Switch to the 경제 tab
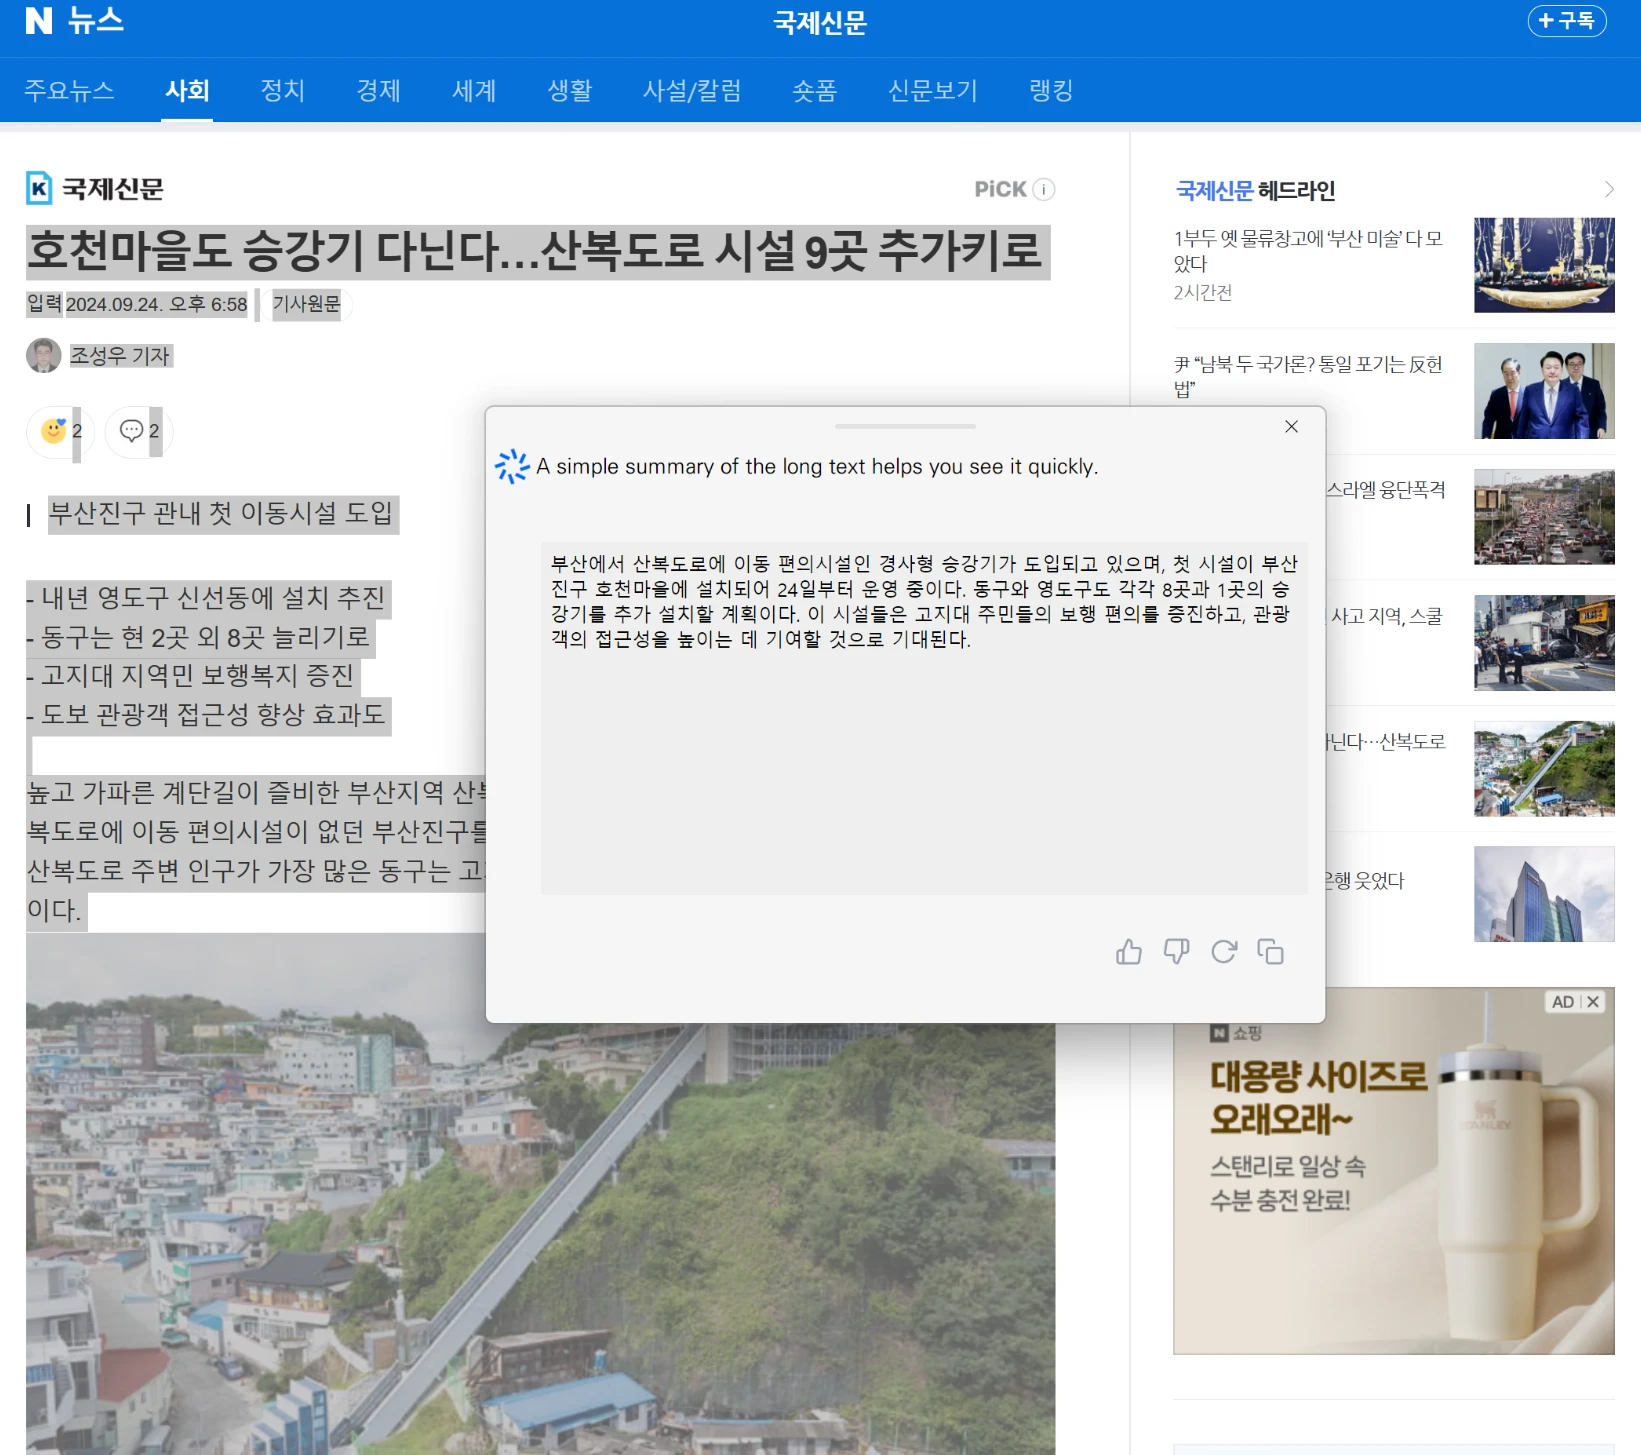This screenshot has width=1641, height=1455. pyautogui.click(x=378, y=90)
